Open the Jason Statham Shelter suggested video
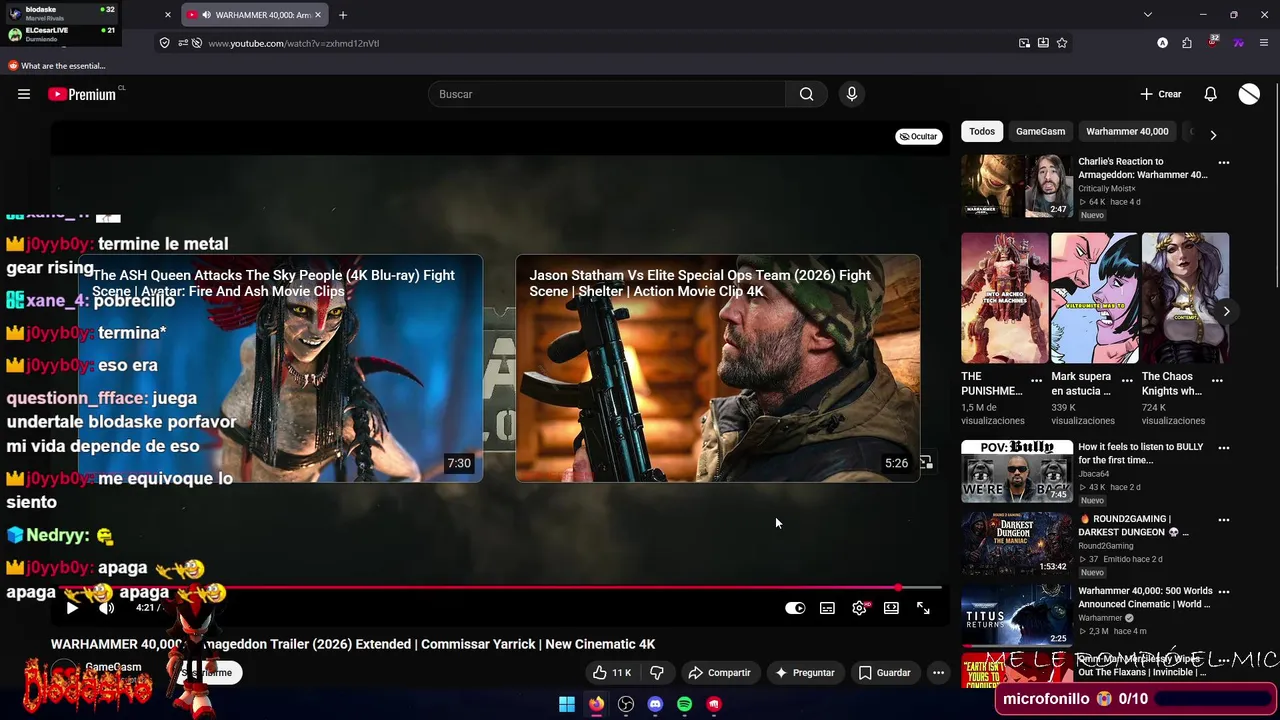 coord(718,368)
